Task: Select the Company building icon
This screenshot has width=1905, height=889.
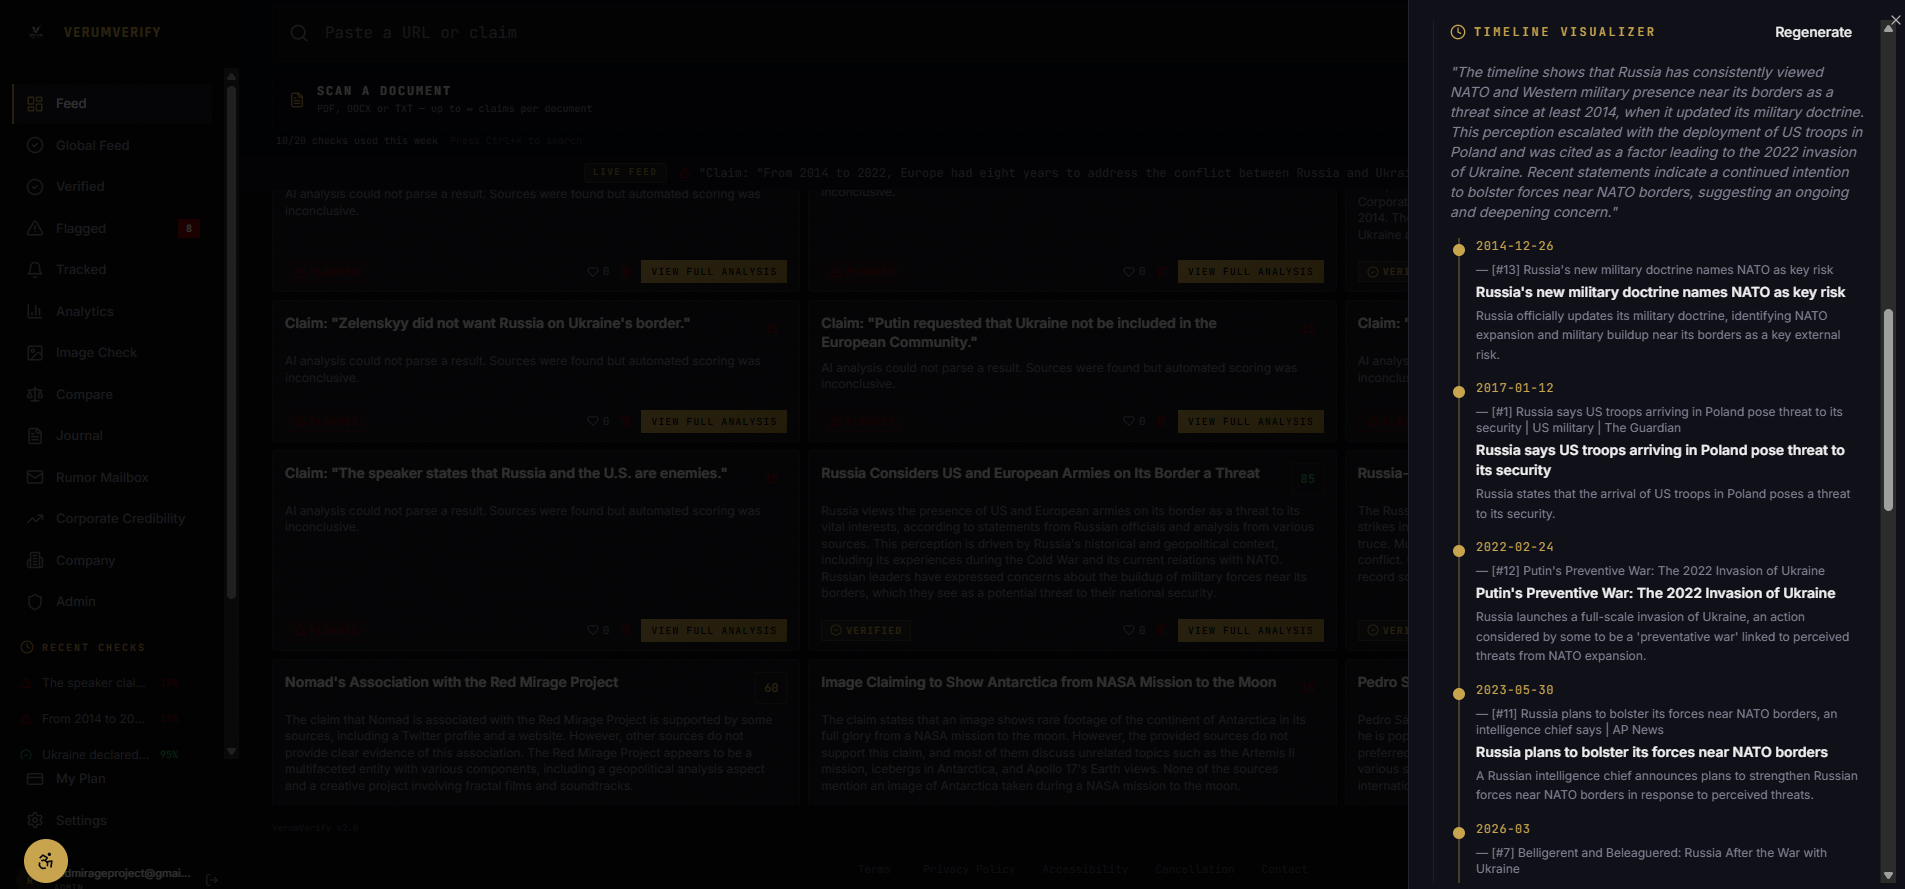Action: click(35, 560)
